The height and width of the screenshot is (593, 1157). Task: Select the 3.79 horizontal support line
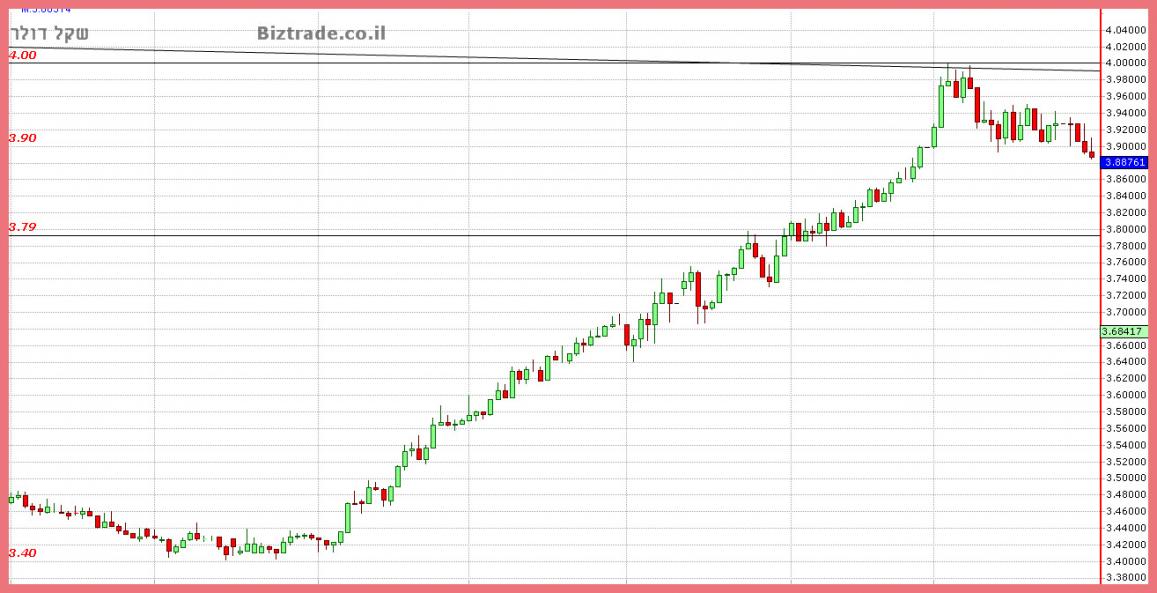pyautogui.click(x=500, y=236)
